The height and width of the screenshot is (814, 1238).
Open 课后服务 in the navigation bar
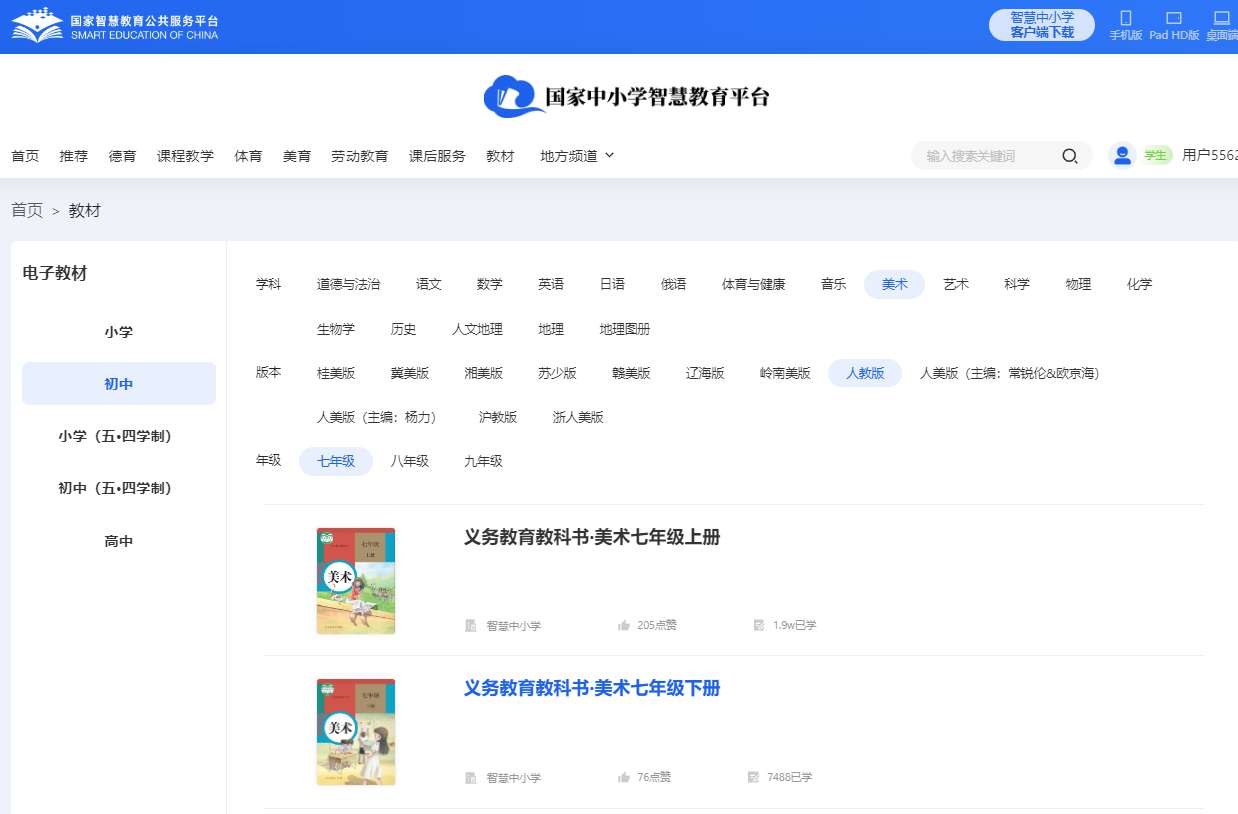tap(437, 156)
